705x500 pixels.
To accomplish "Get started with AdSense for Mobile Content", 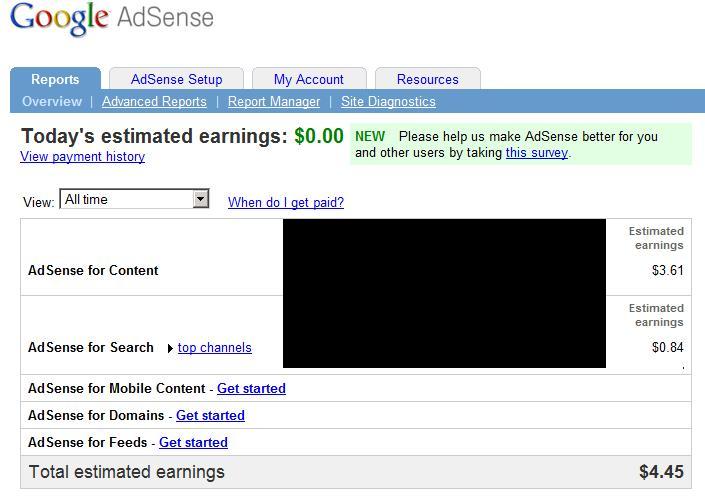I will click(251, 388).
